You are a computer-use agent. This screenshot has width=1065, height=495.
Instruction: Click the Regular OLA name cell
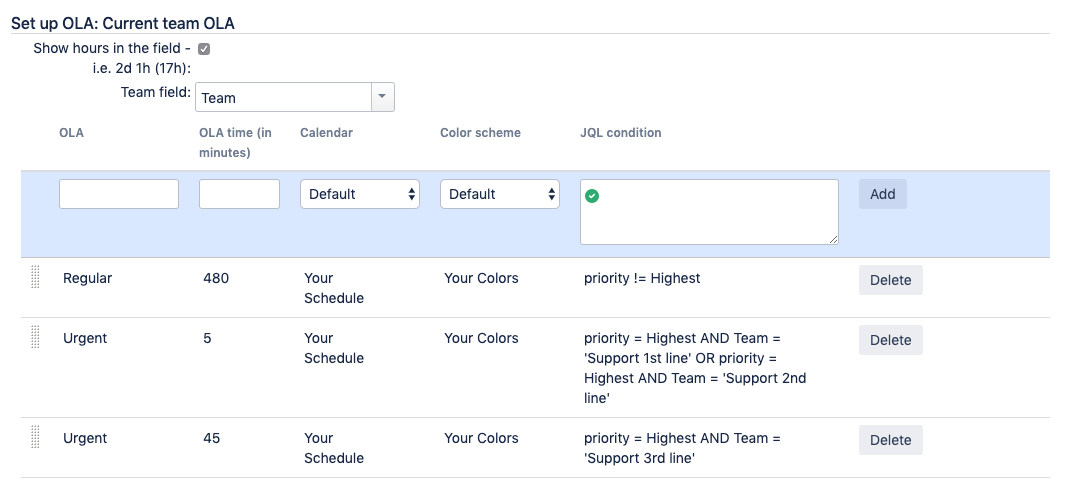(88, 278)
